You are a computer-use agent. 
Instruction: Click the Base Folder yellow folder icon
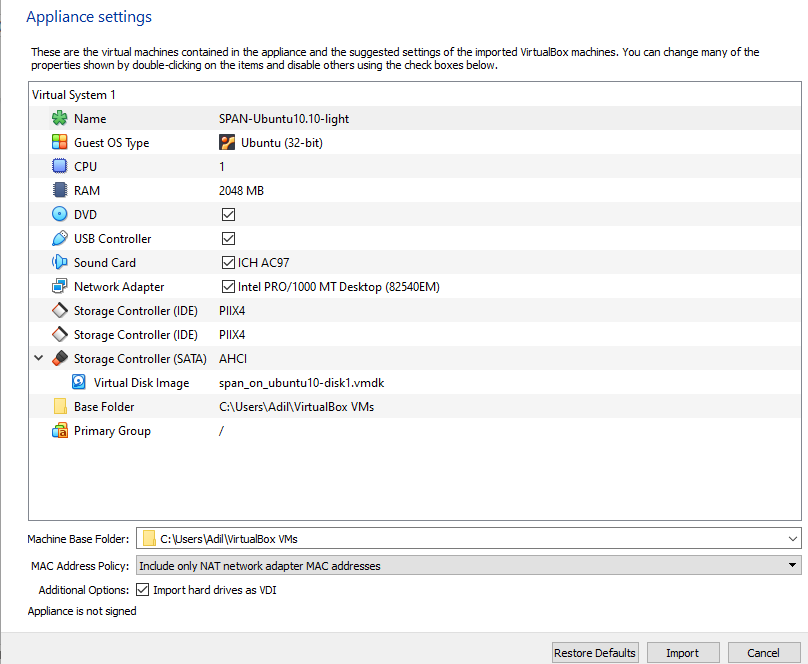pos(60,406)
